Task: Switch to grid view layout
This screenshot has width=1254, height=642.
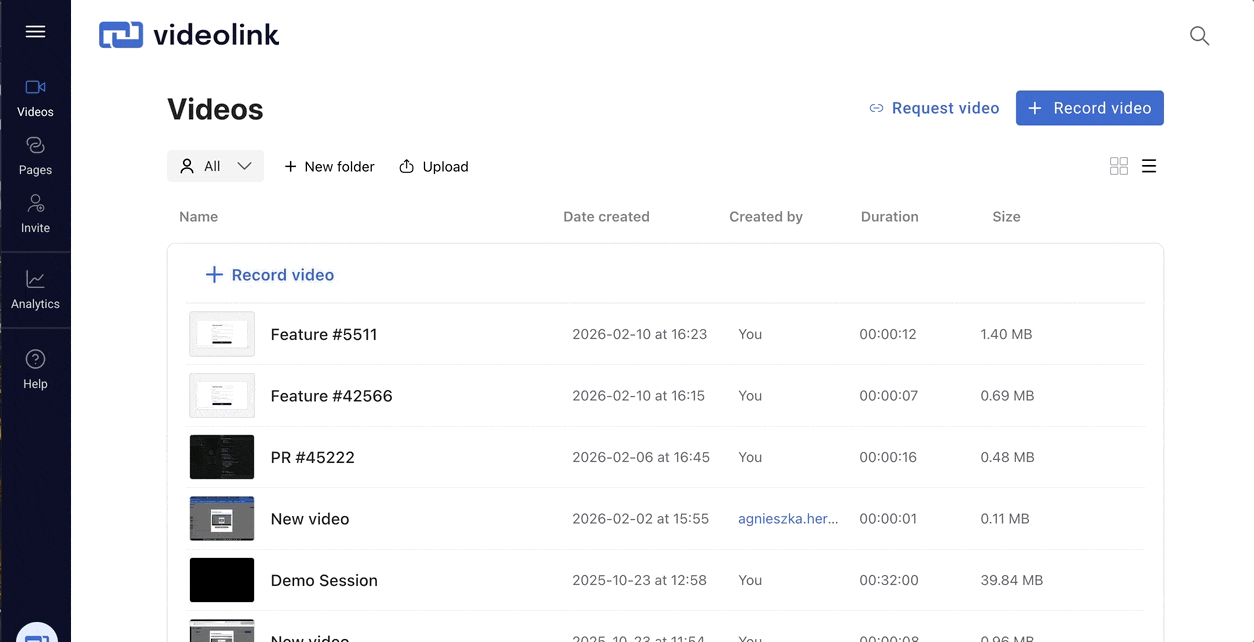Action: click(x=1119, y=166)
